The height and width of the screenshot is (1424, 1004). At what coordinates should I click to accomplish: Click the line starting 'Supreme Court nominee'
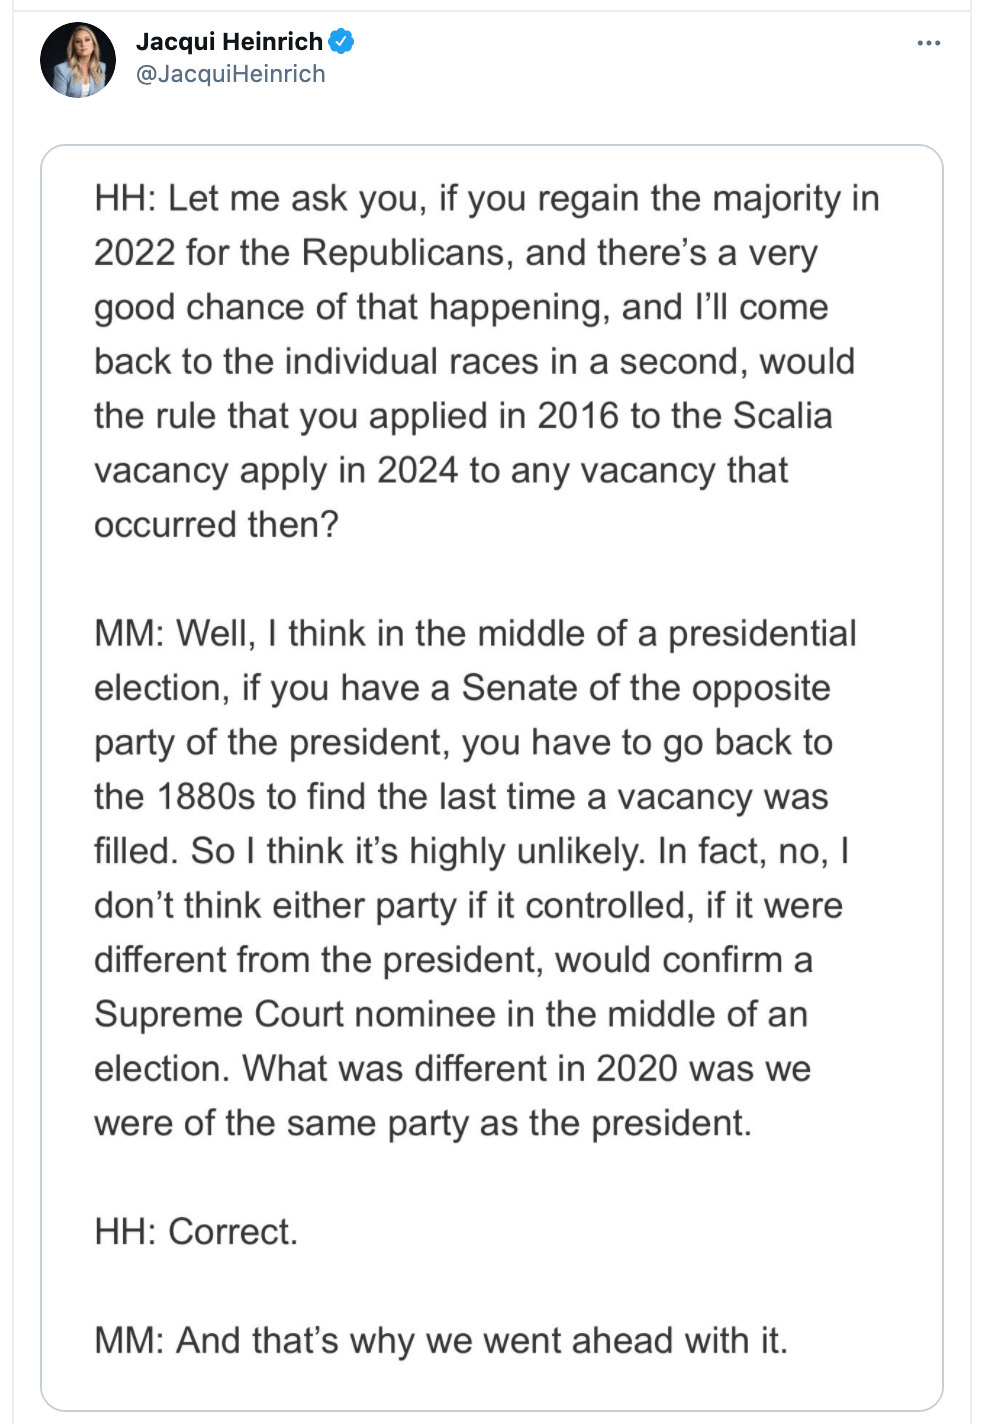pyautogui.click(x=450, y=1014)
